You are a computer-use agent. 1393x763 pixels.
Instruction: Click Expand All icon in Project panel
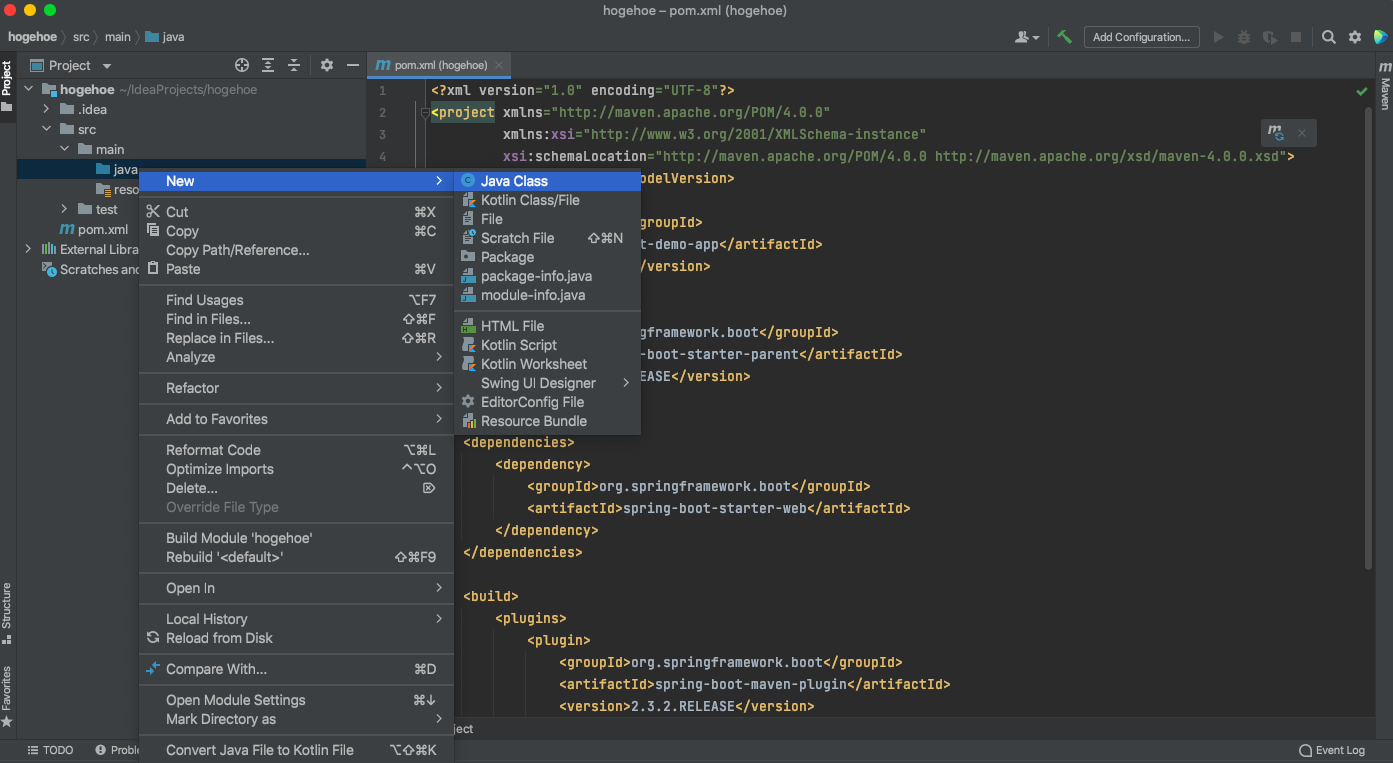268,65
